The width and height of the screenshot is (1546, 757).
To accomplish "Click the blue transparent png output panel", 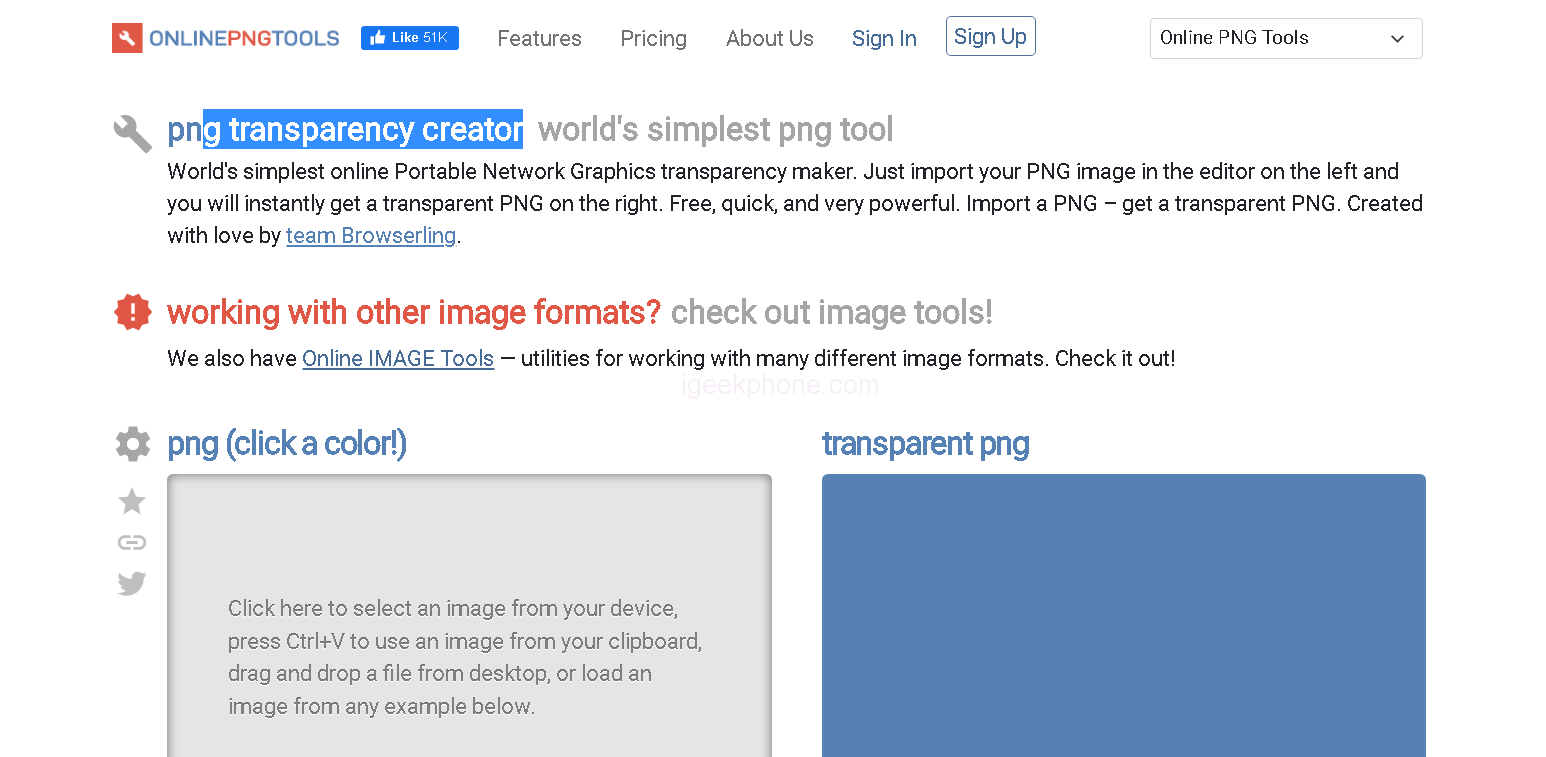I will (x=1123, y=615).
